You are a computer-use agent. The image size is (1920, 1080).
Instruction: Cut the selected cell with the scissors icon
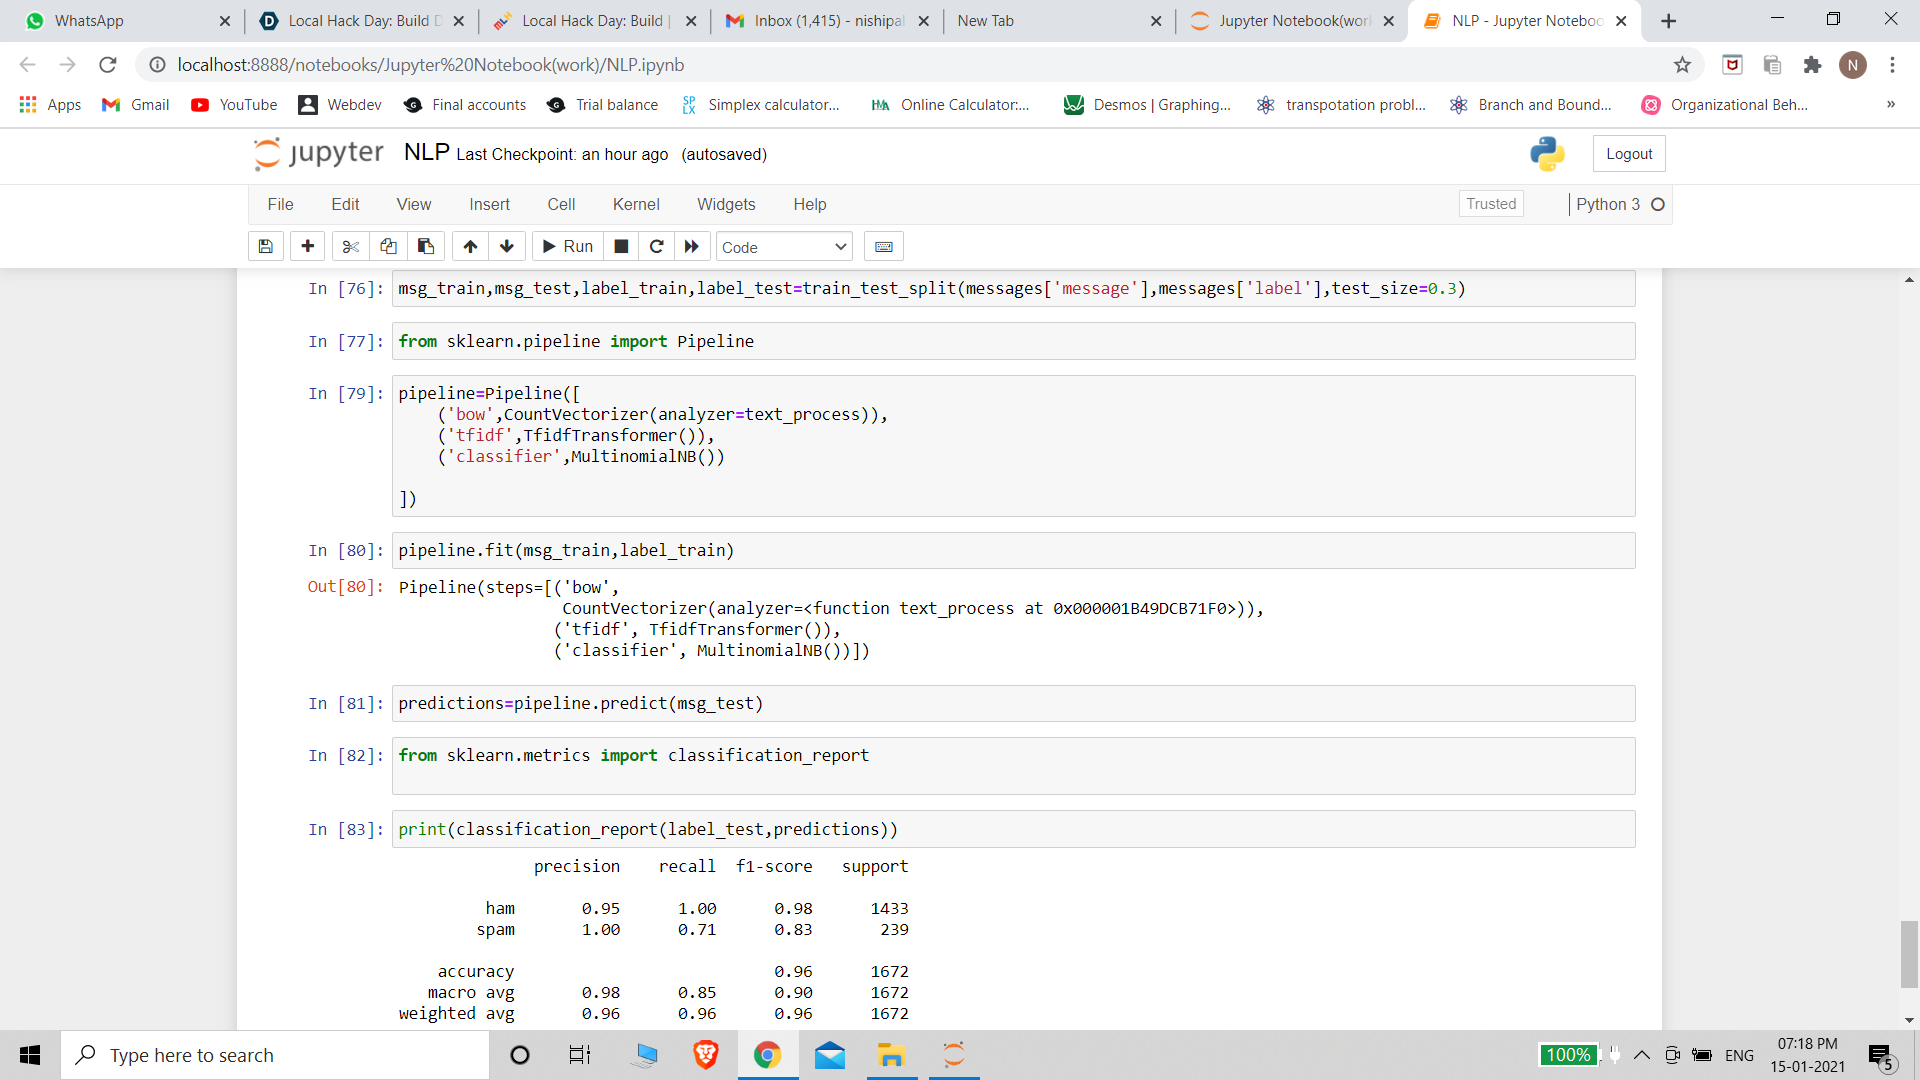[x=349, y=246]
